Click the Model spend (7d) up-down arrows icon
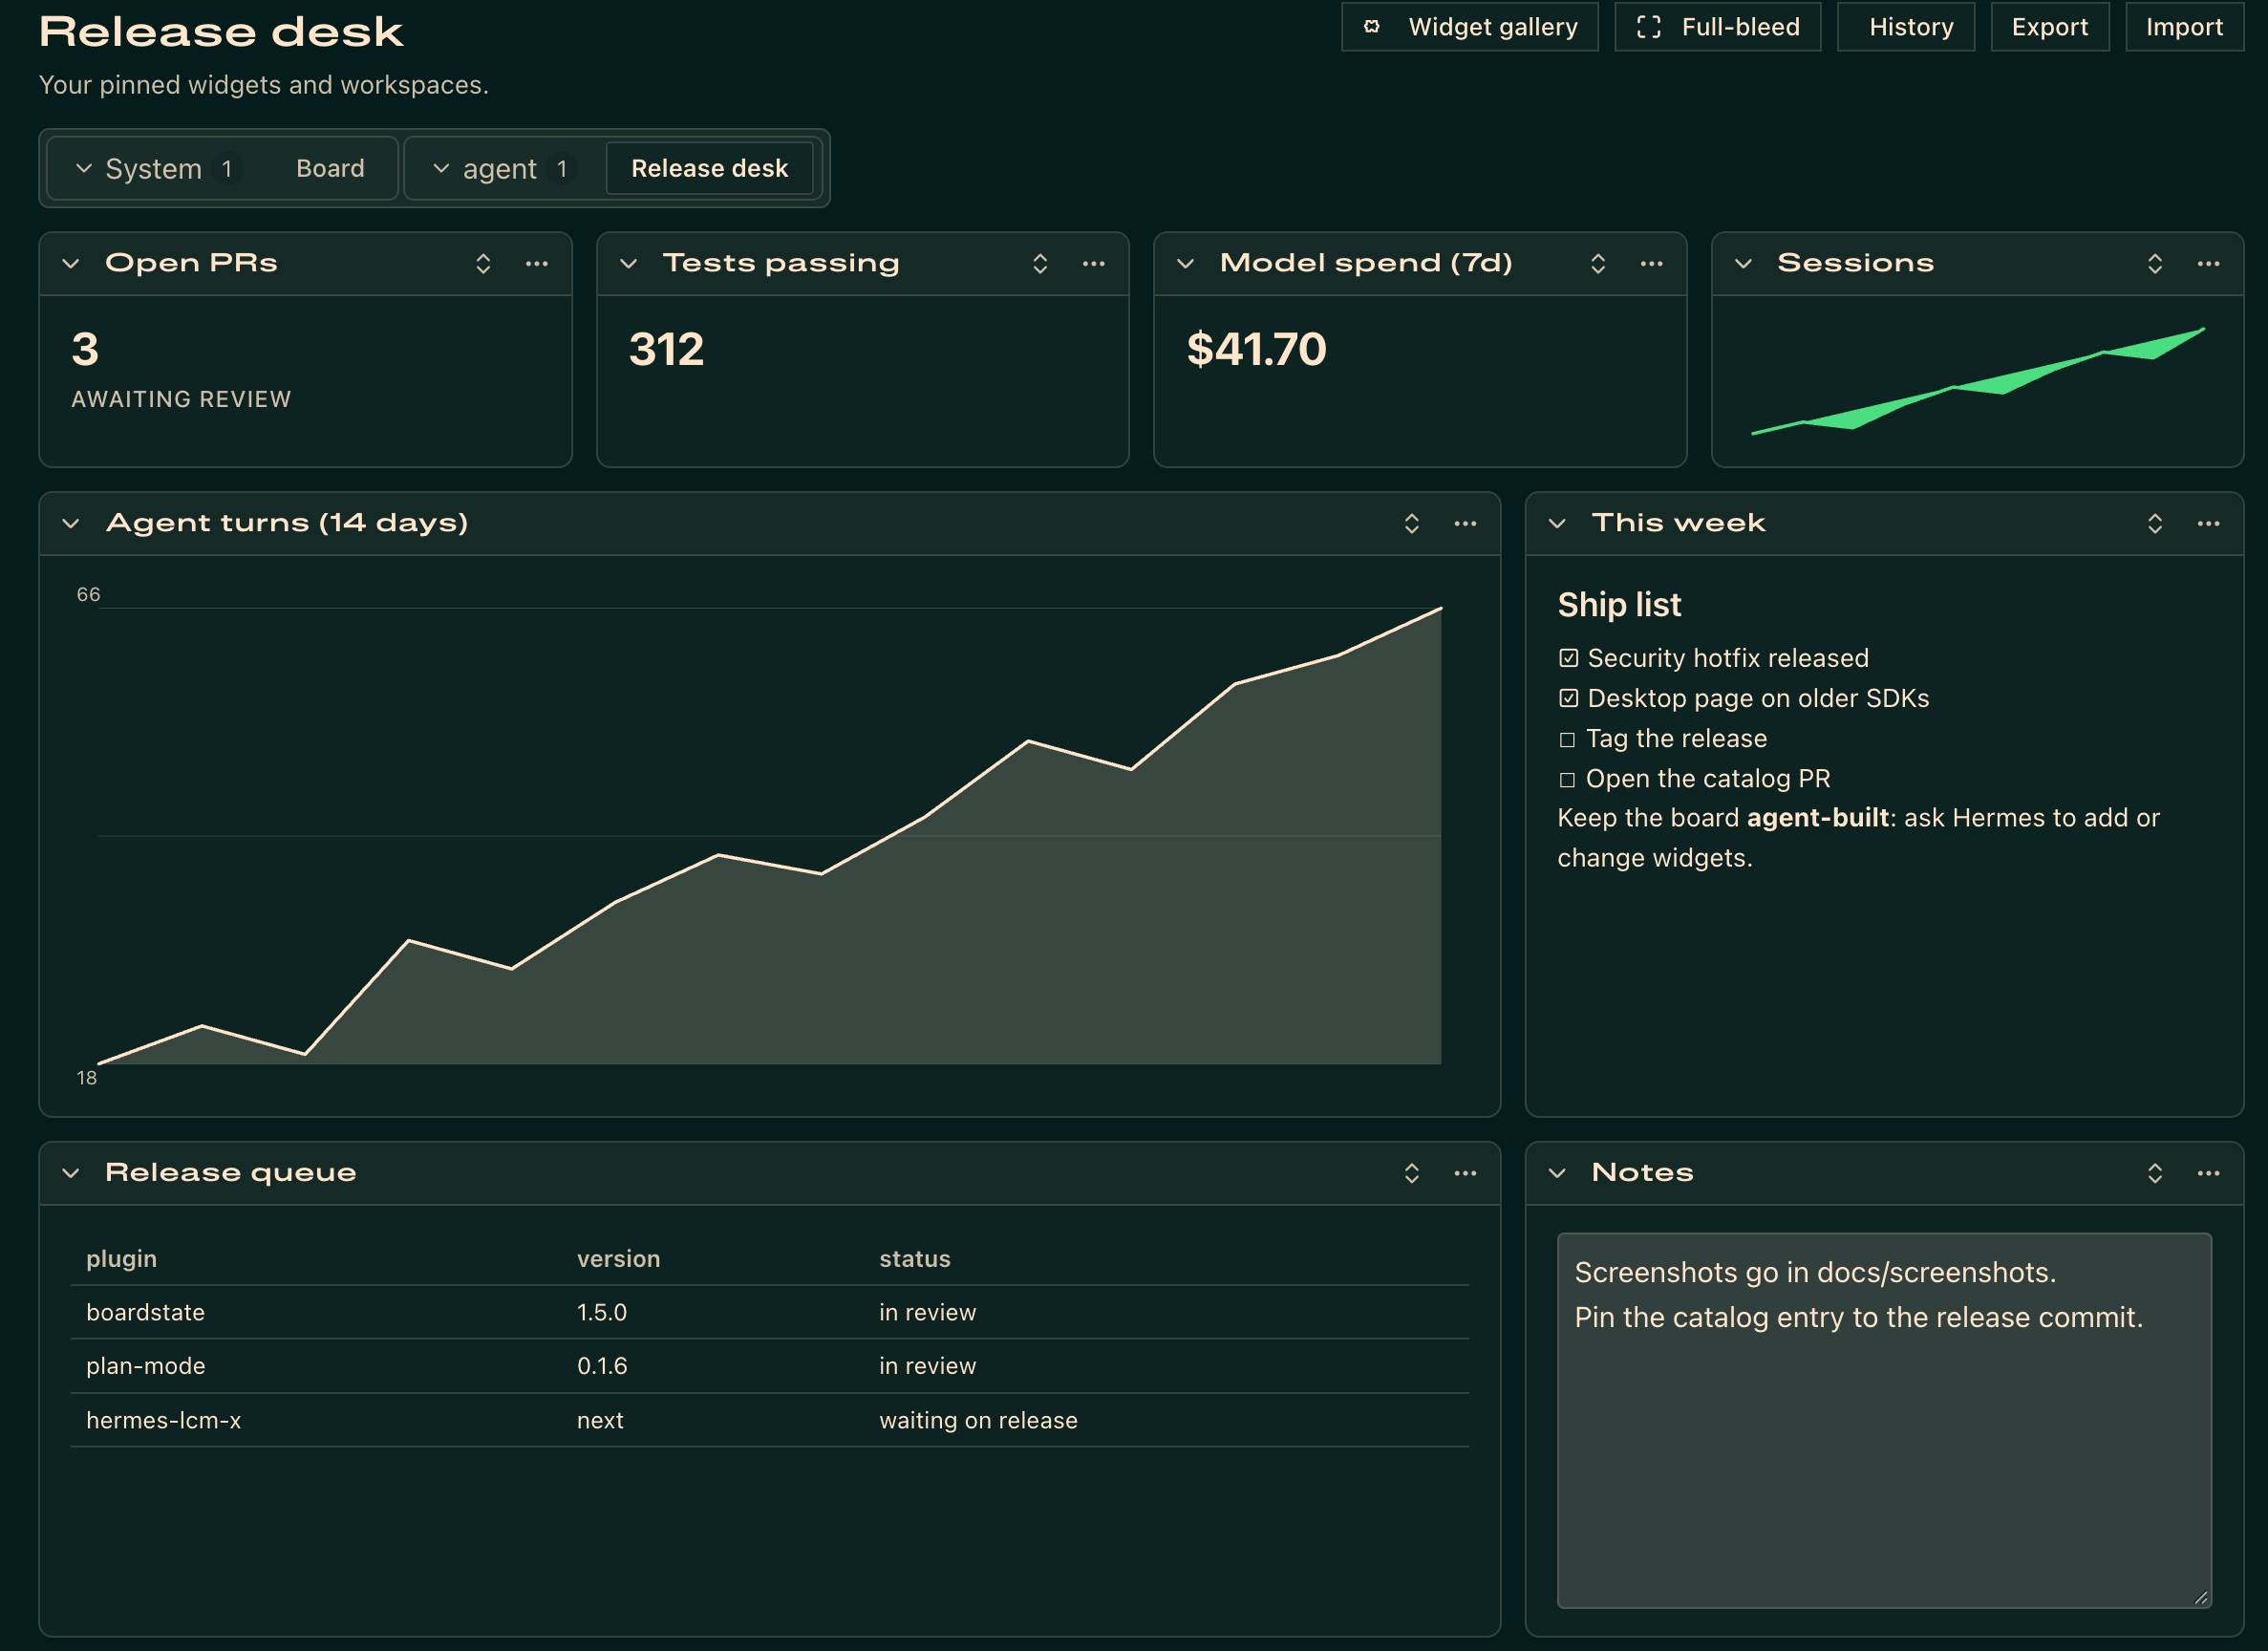2268x1651 pixels. [x=1598, y=264]
